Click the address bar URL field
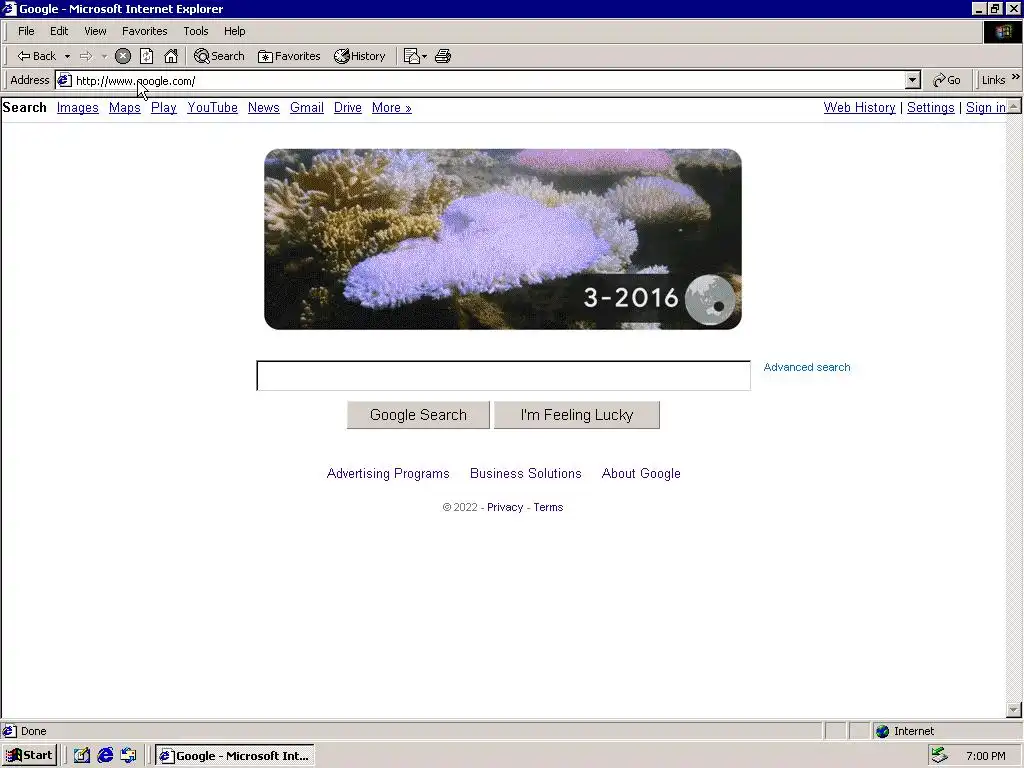Screen dimensions: 1024x768 pyautogui.click(x=489, y=80)
